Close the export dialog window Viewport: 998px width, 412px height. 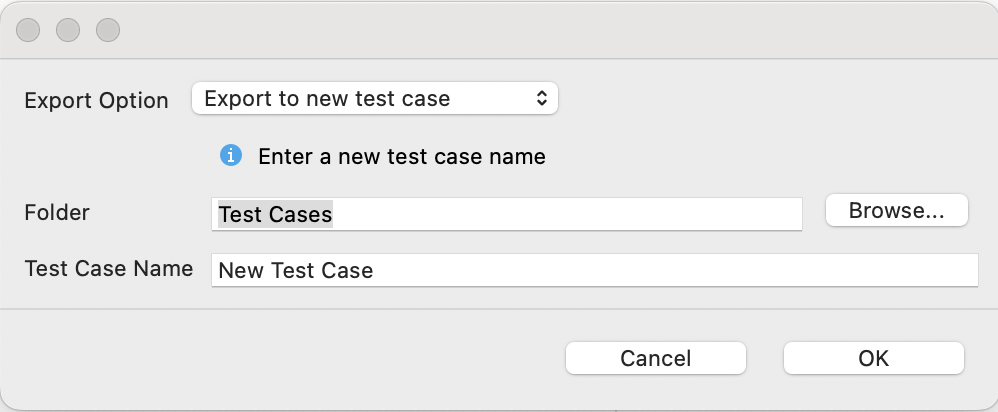pyautogui.click(x=28, y=30)
